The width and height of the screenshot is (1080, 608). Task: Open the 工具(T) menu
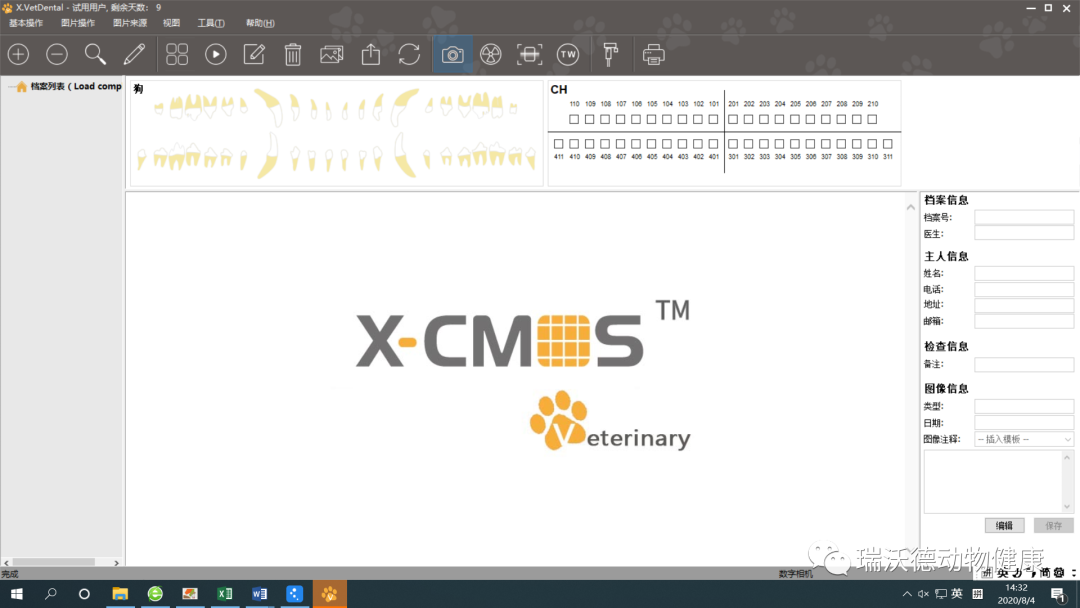pyautogui.click(x=211, y=23)
